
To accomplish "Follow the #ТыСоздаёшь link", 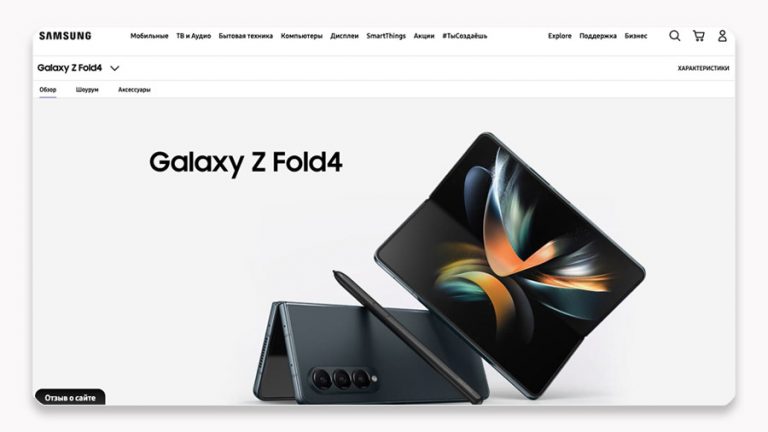I will (x=465, y=36).
